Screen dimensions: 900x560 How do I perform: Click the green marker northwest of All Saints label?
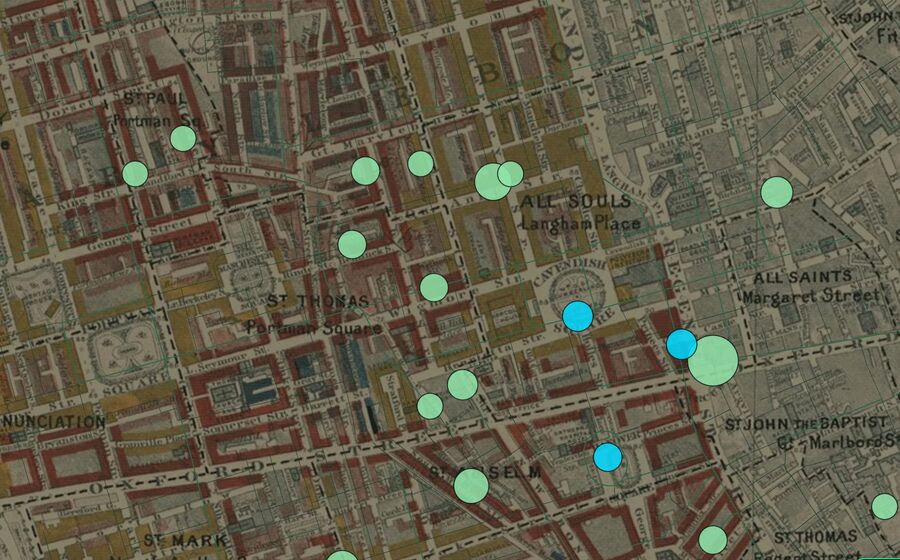pos(777,192)
